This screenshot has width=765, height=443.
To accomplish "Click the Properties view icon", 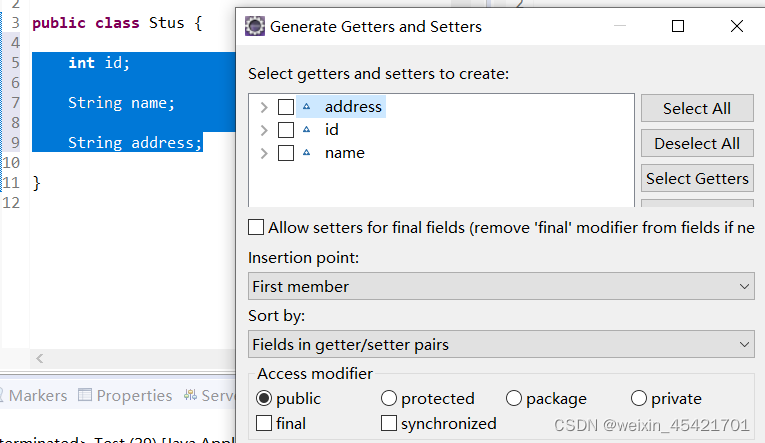I will coord(85,395).
